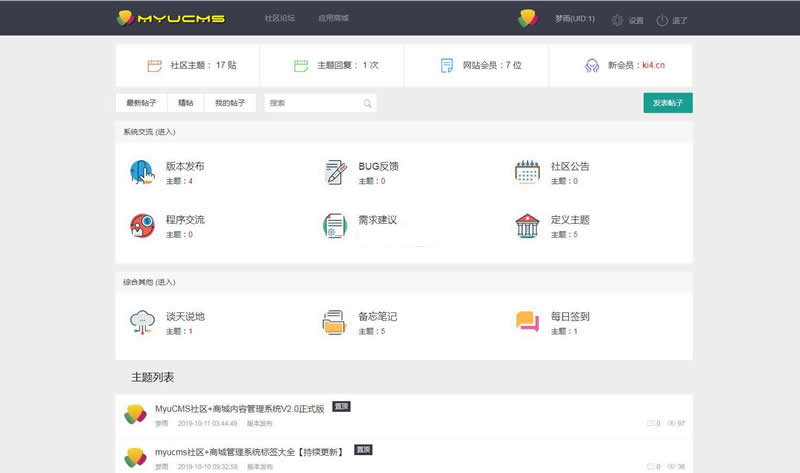800x473 pixels.
Task: Click the 需求建议 document icon
Action: pos(335,226)
